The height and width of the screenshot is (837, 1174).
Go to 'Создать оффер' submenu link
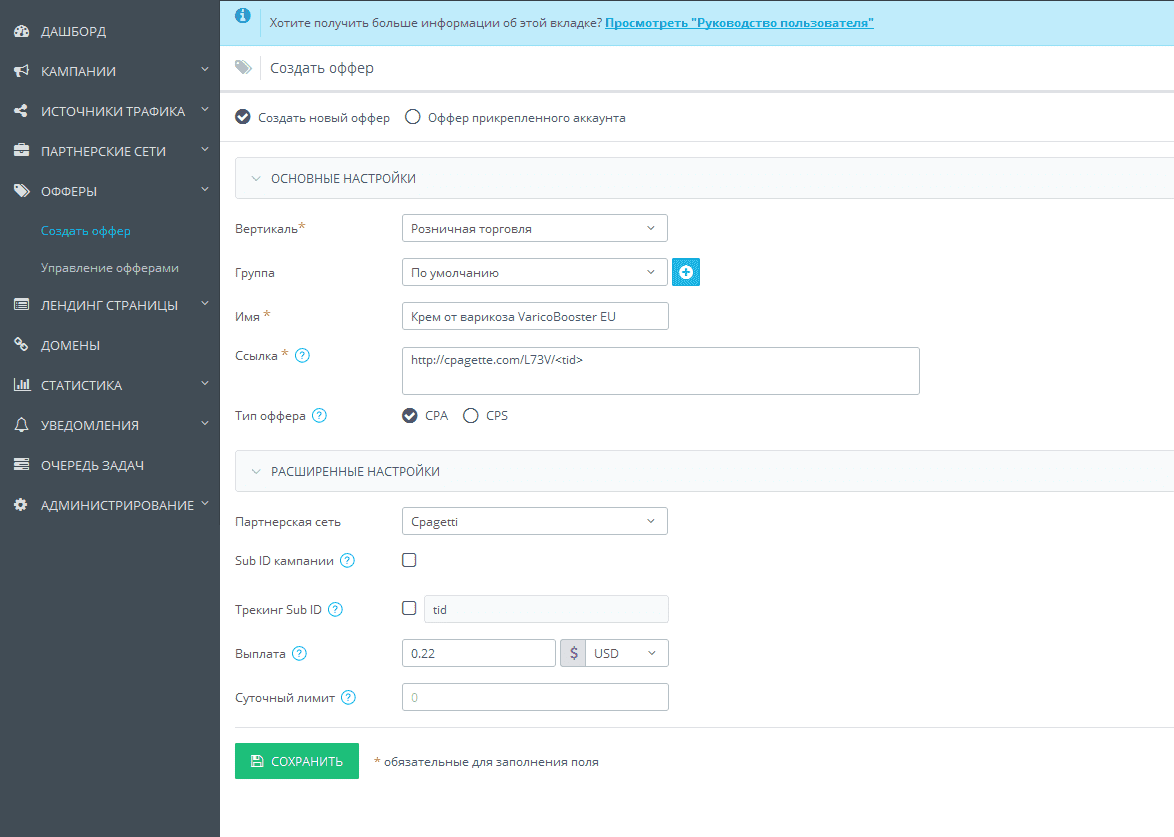(x=85, y=231)
